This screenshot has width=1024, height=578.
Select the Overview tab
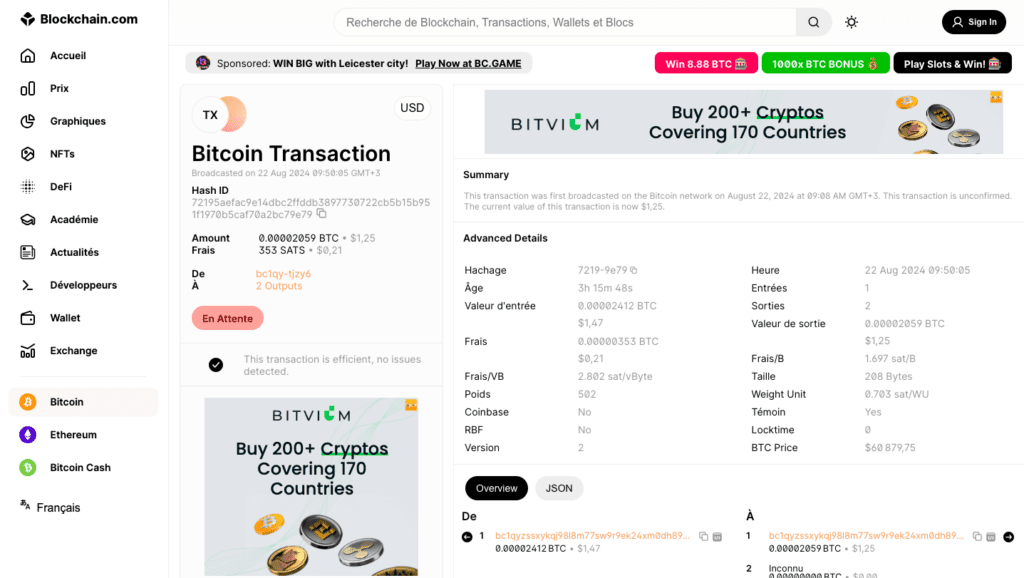click(496, 488)
